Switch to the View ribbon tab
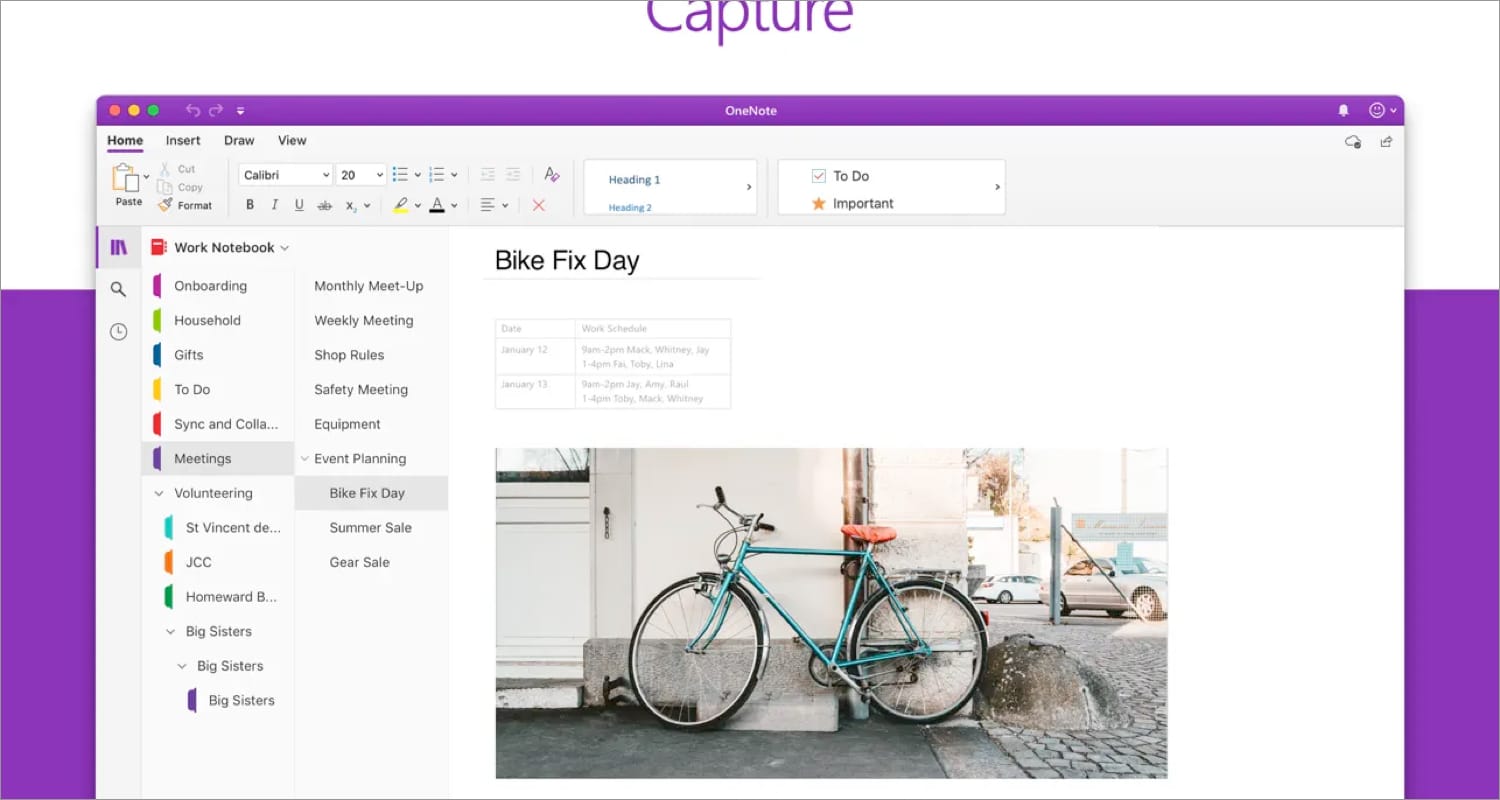The image size is (1500, 800). 292,141
